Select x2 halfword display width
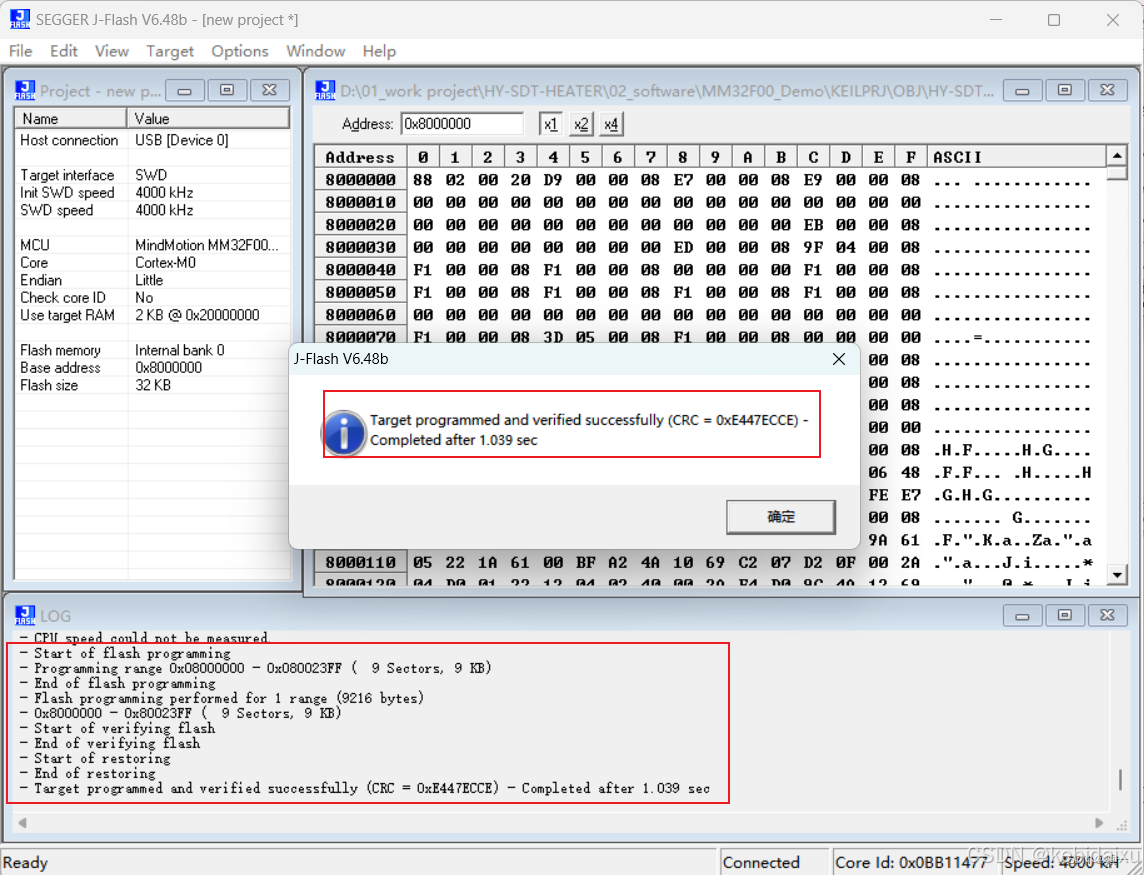Viewport: 1144px width, 875px height. (x=581, y=124)
